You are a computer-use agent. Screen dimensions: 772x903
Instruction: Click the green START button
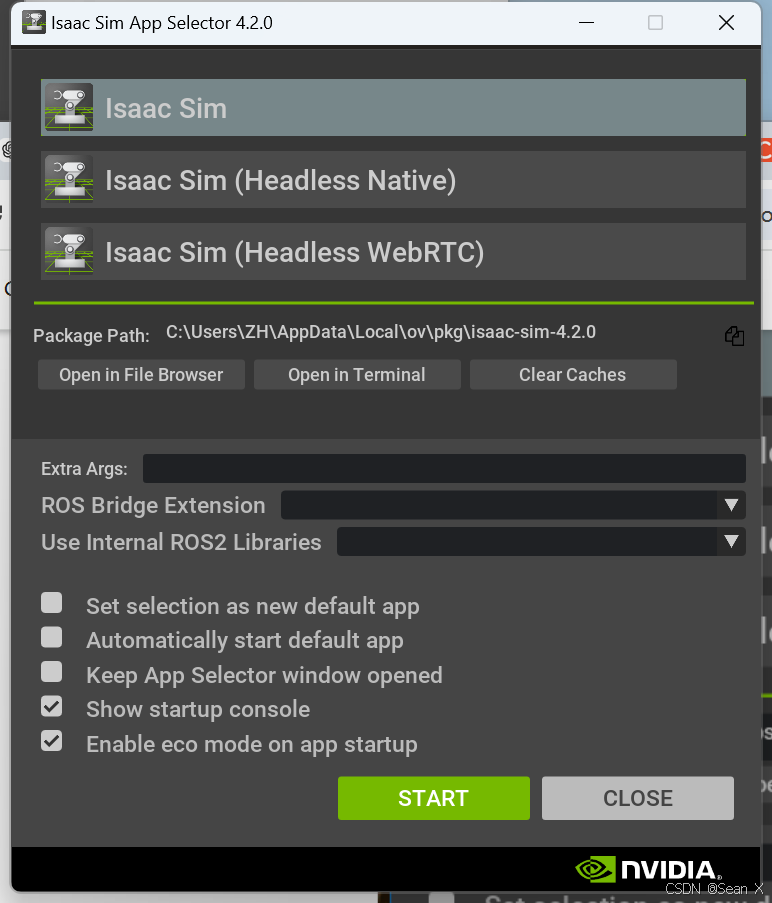(x=433, y=798)
